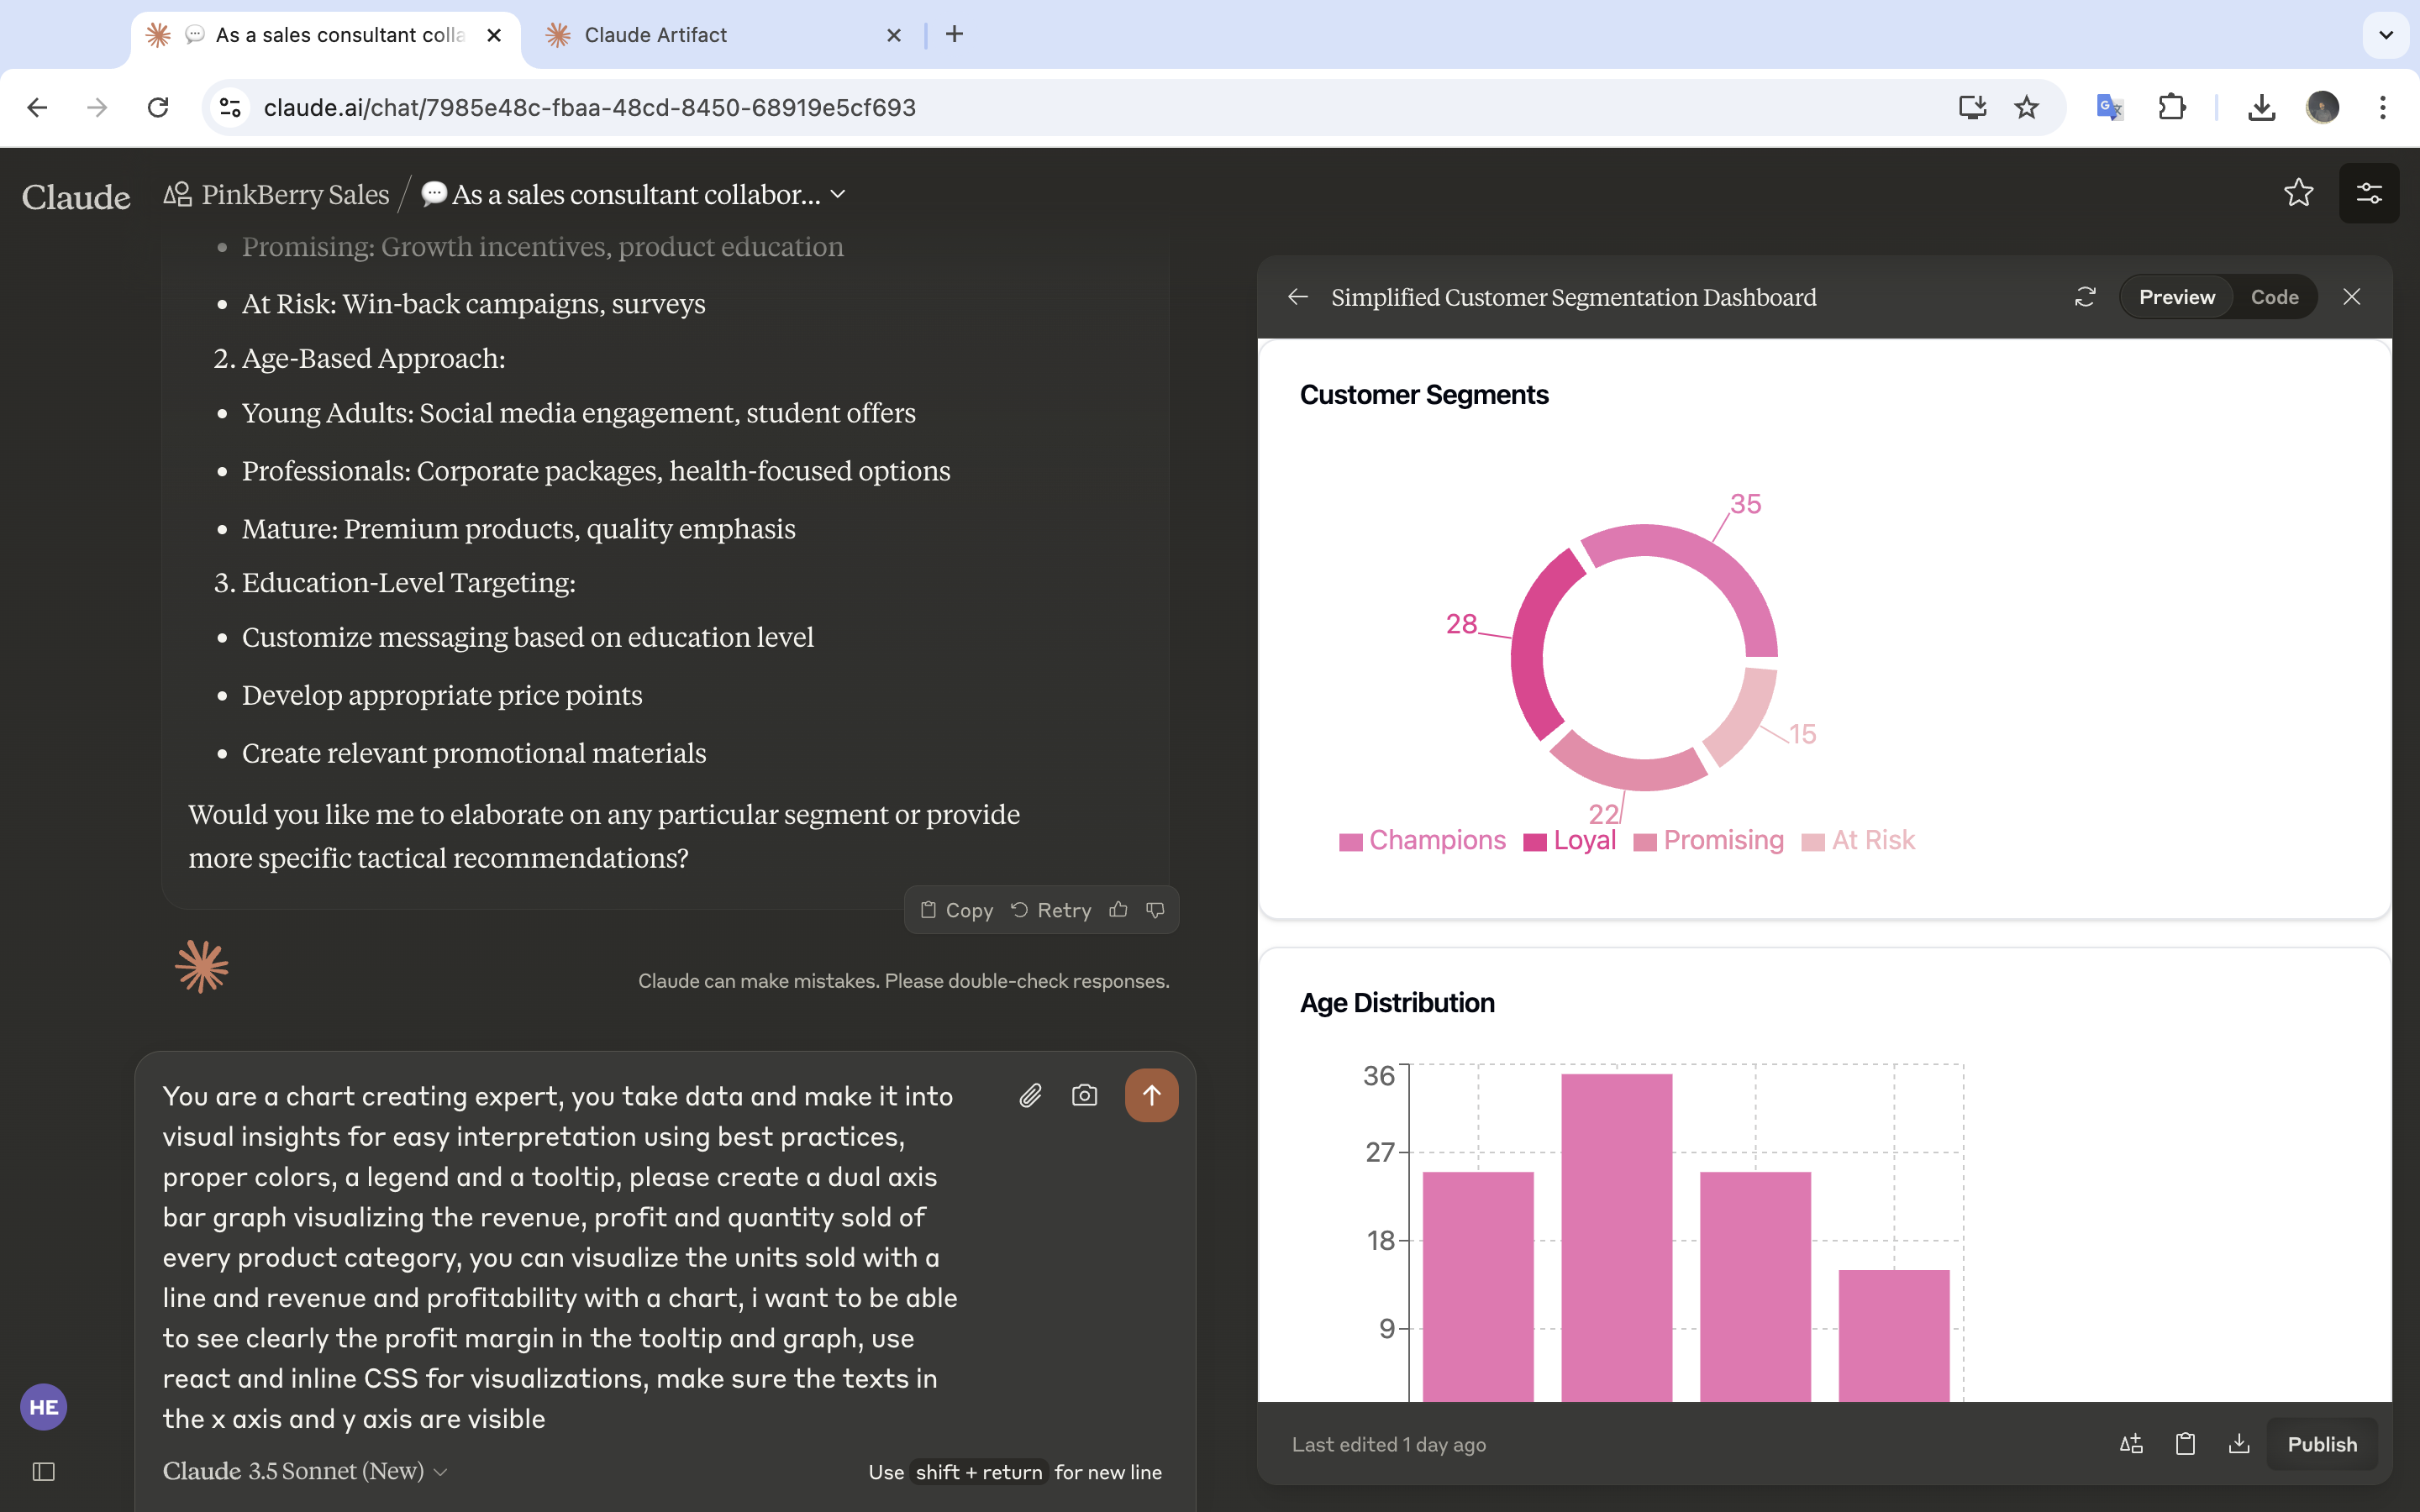Open Claude 3.5 Sonnet model selector
This screenshot has width=2420, height=1512.
[x=304, y=1471]
